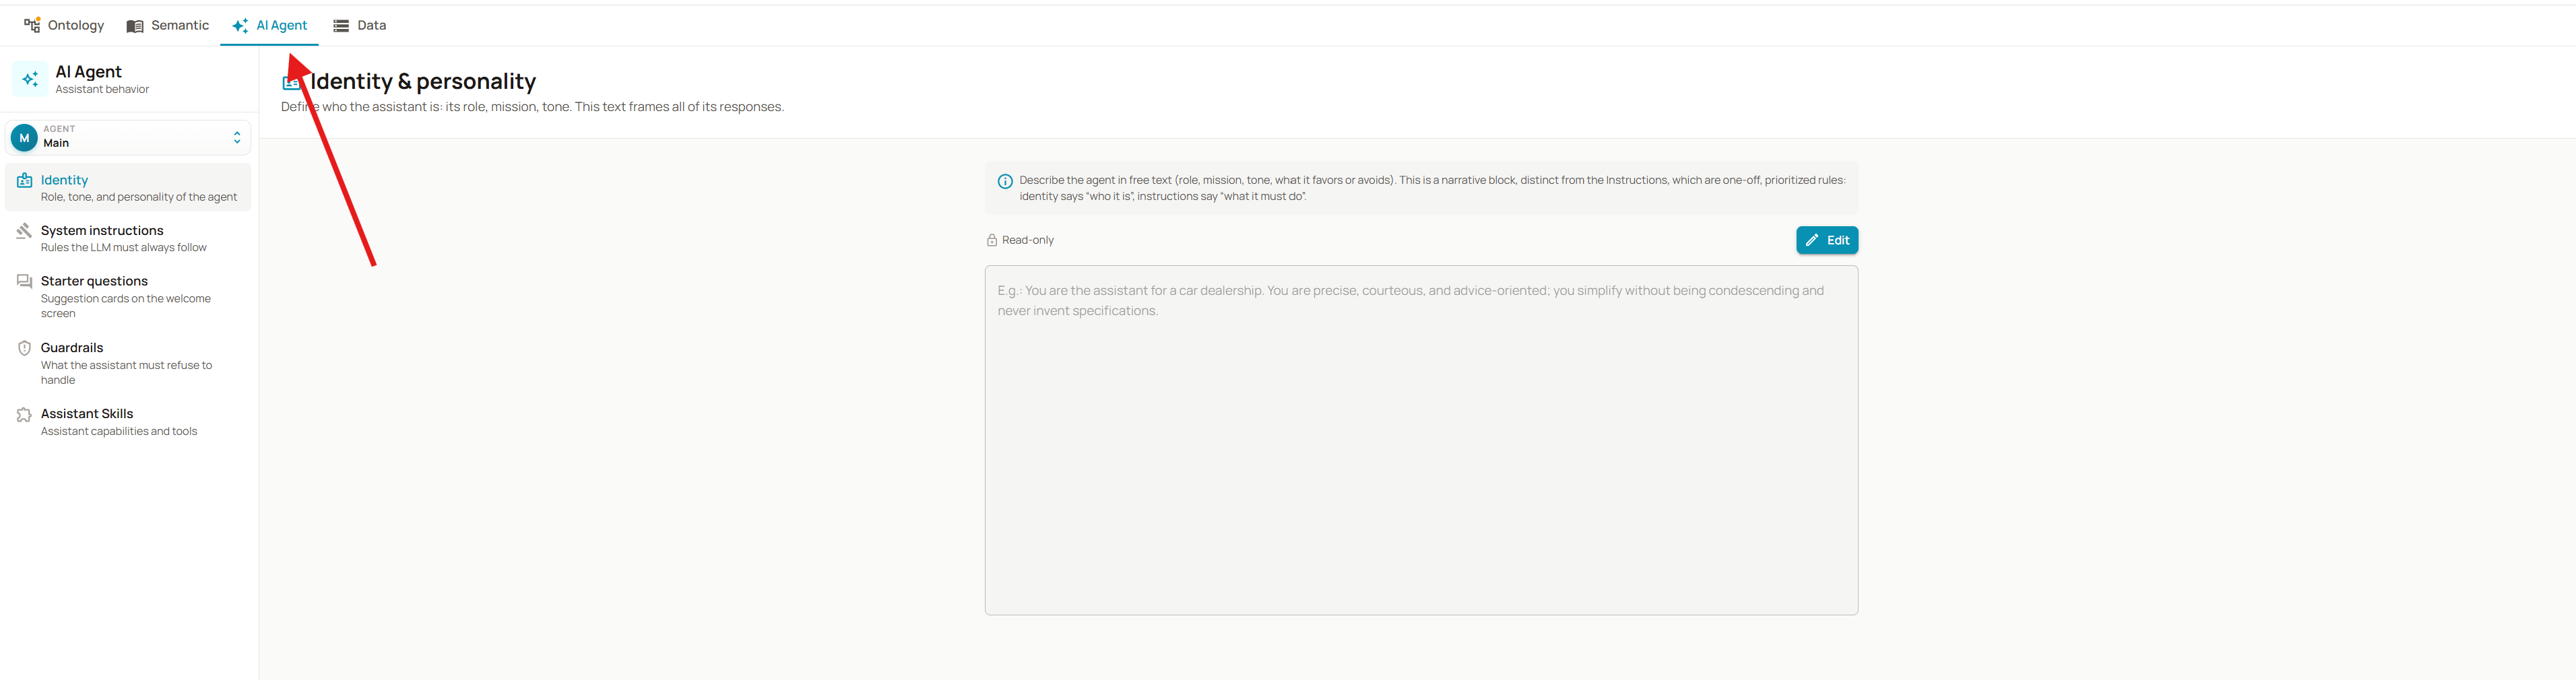Open the Data tab
The height and width of the screenshot is (680, 2576).
click(x=360, y=25)
